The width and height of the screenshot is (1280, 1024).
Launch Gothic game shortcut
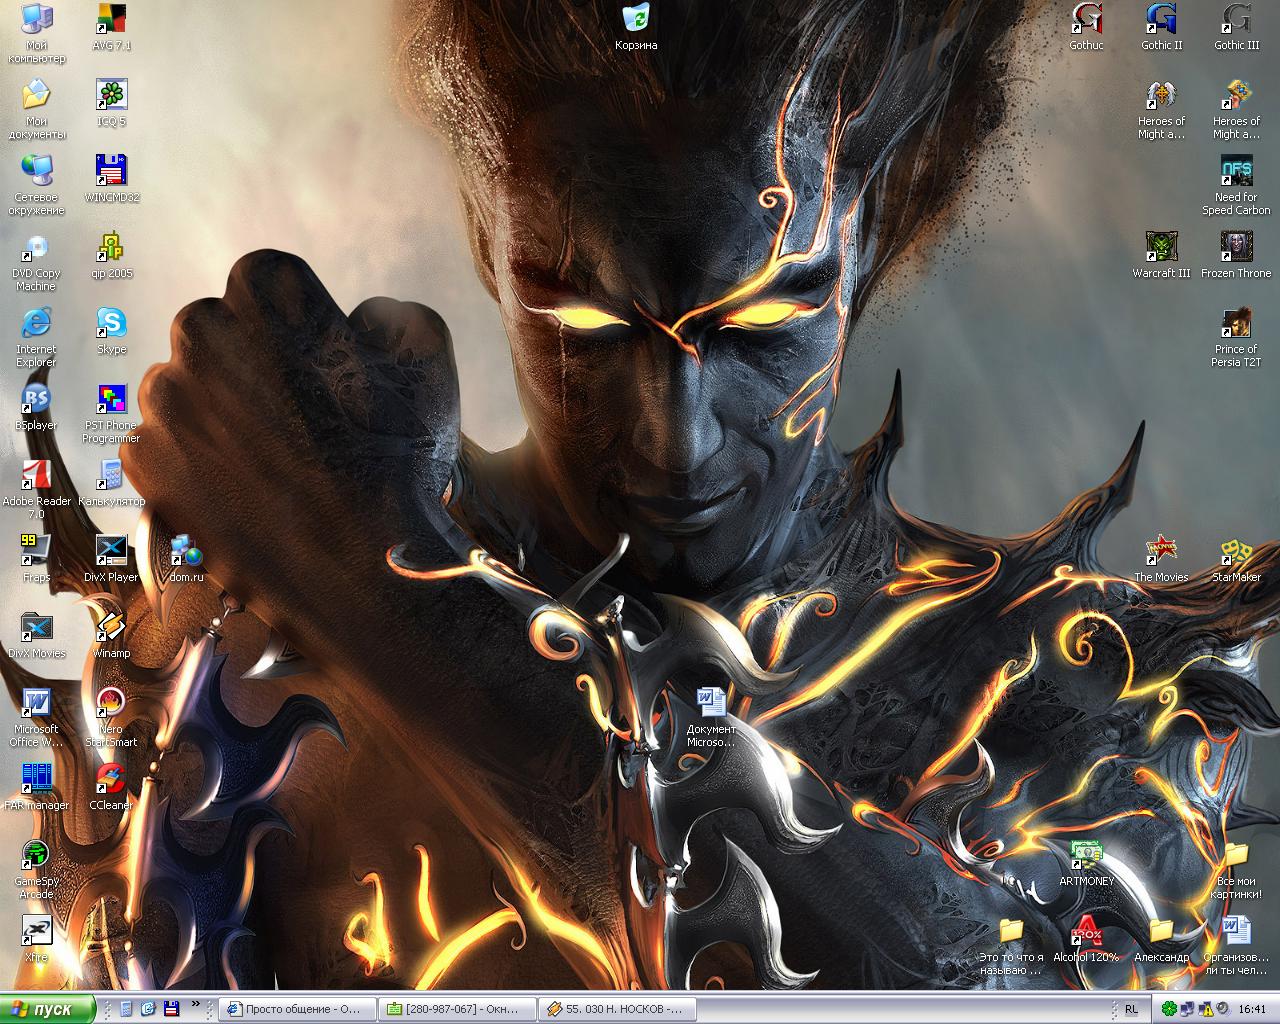(1086, 27)
